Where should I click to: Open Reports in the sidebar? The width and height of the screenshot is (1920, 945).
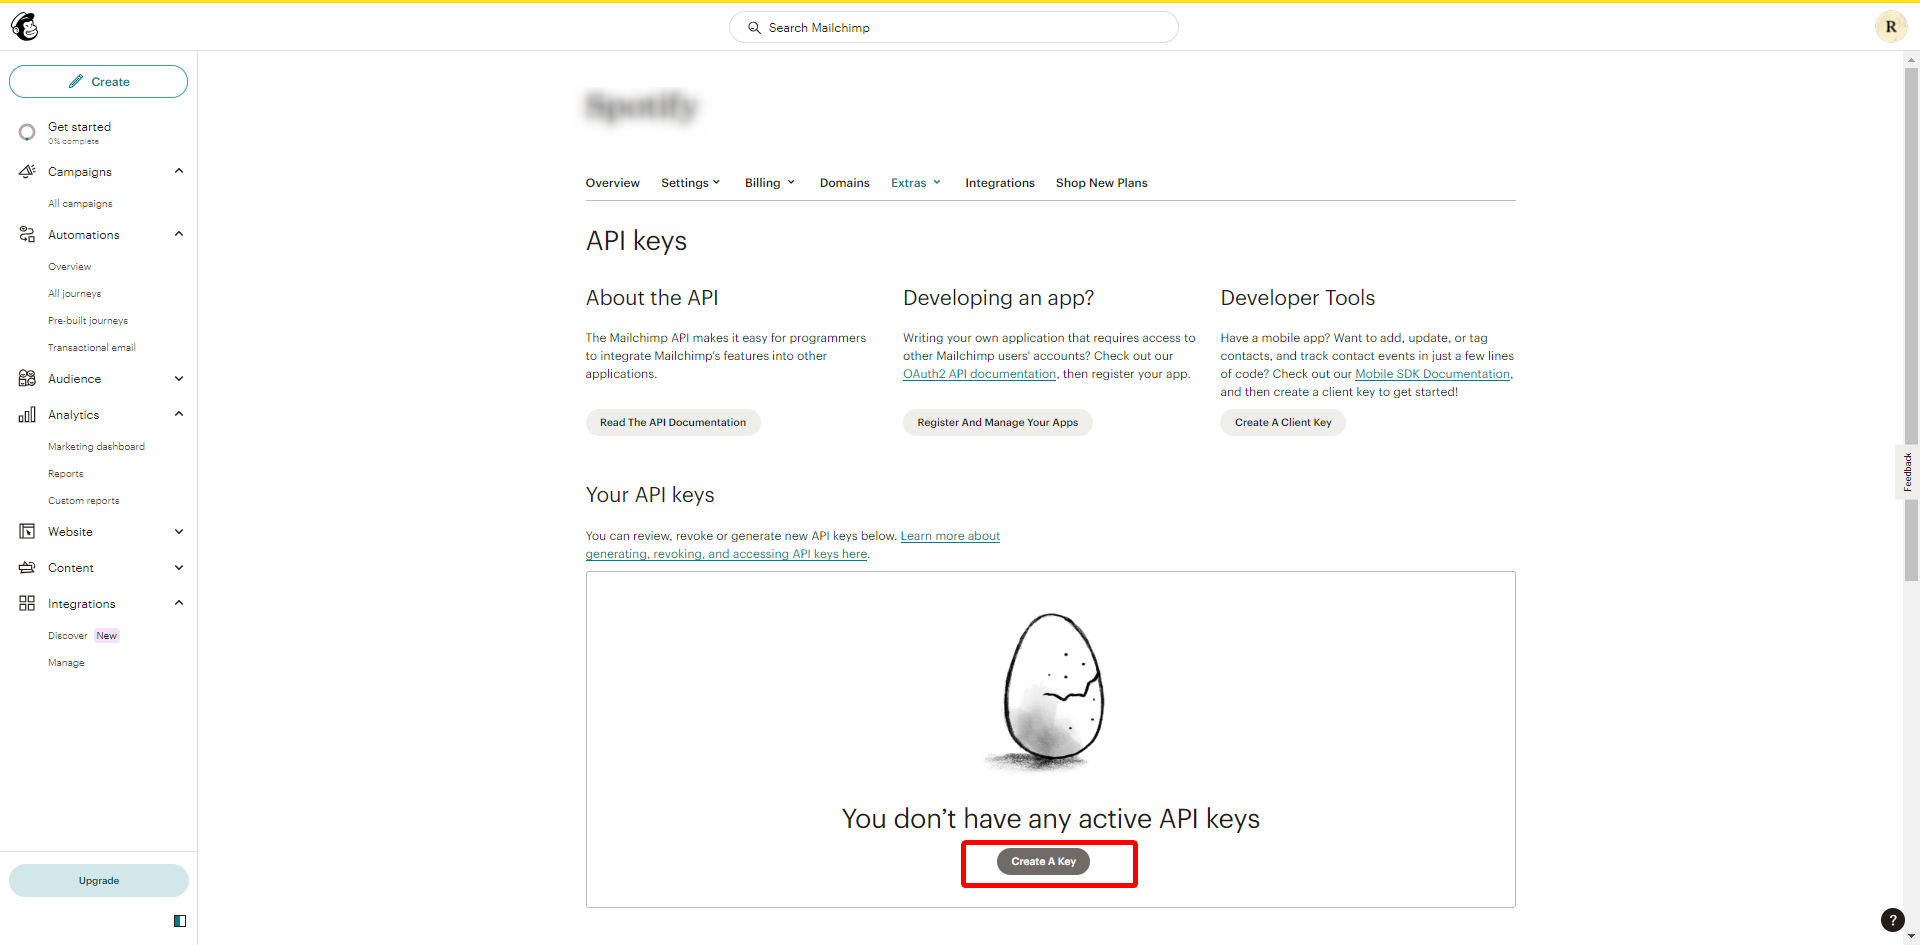coord(65,473)
